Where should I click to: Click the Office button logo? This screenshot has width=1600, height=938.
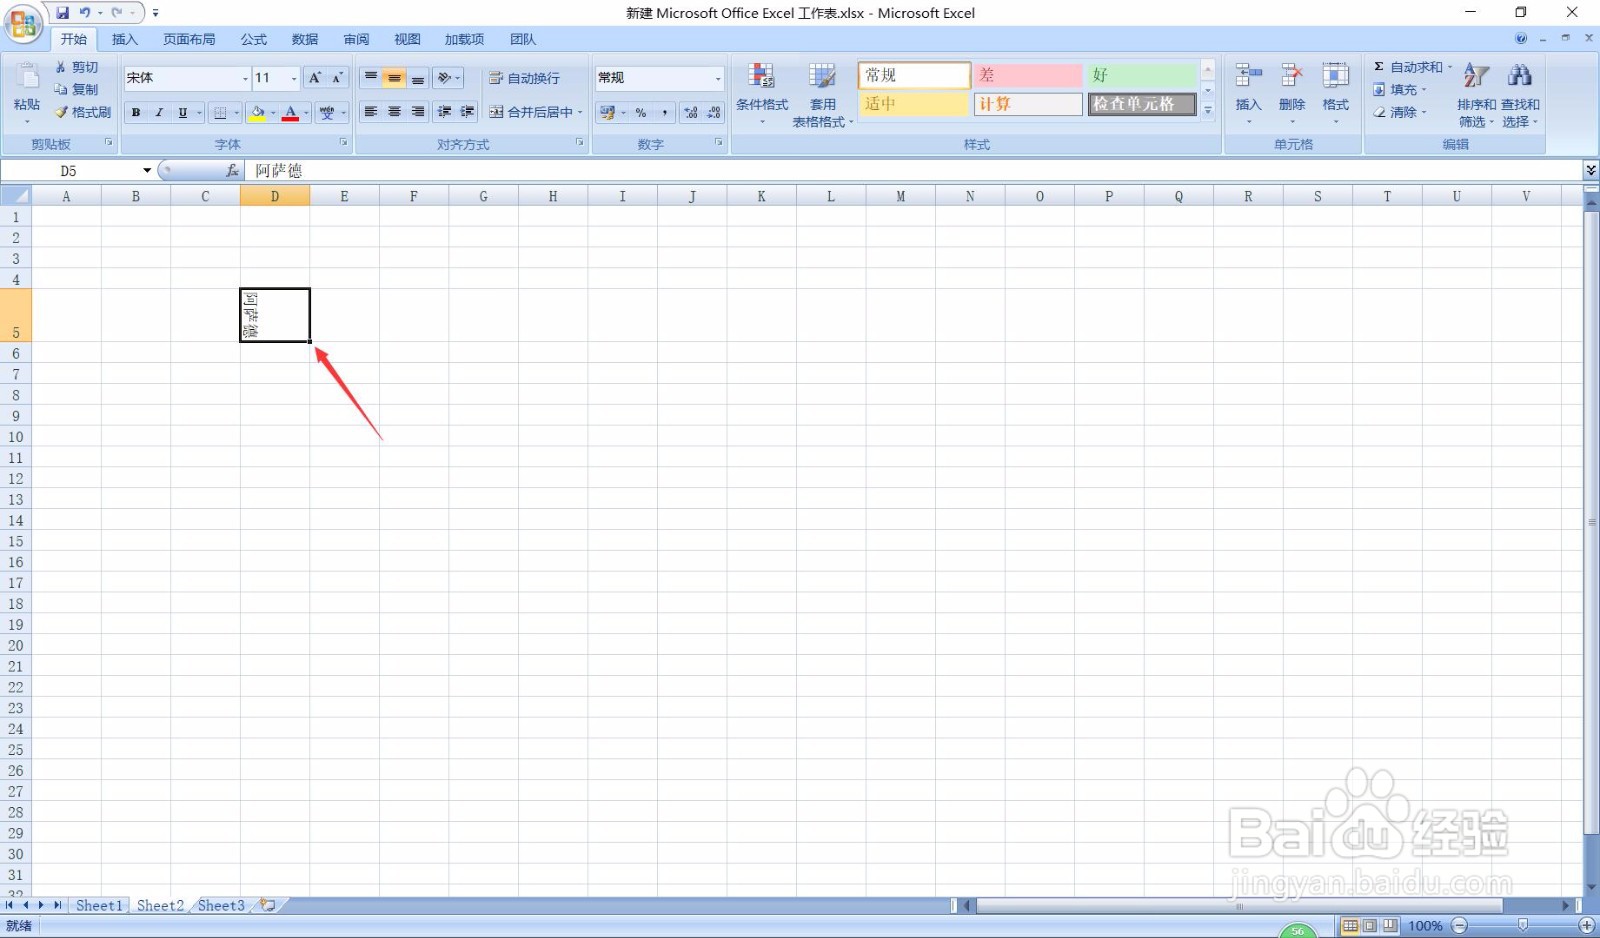23,24
